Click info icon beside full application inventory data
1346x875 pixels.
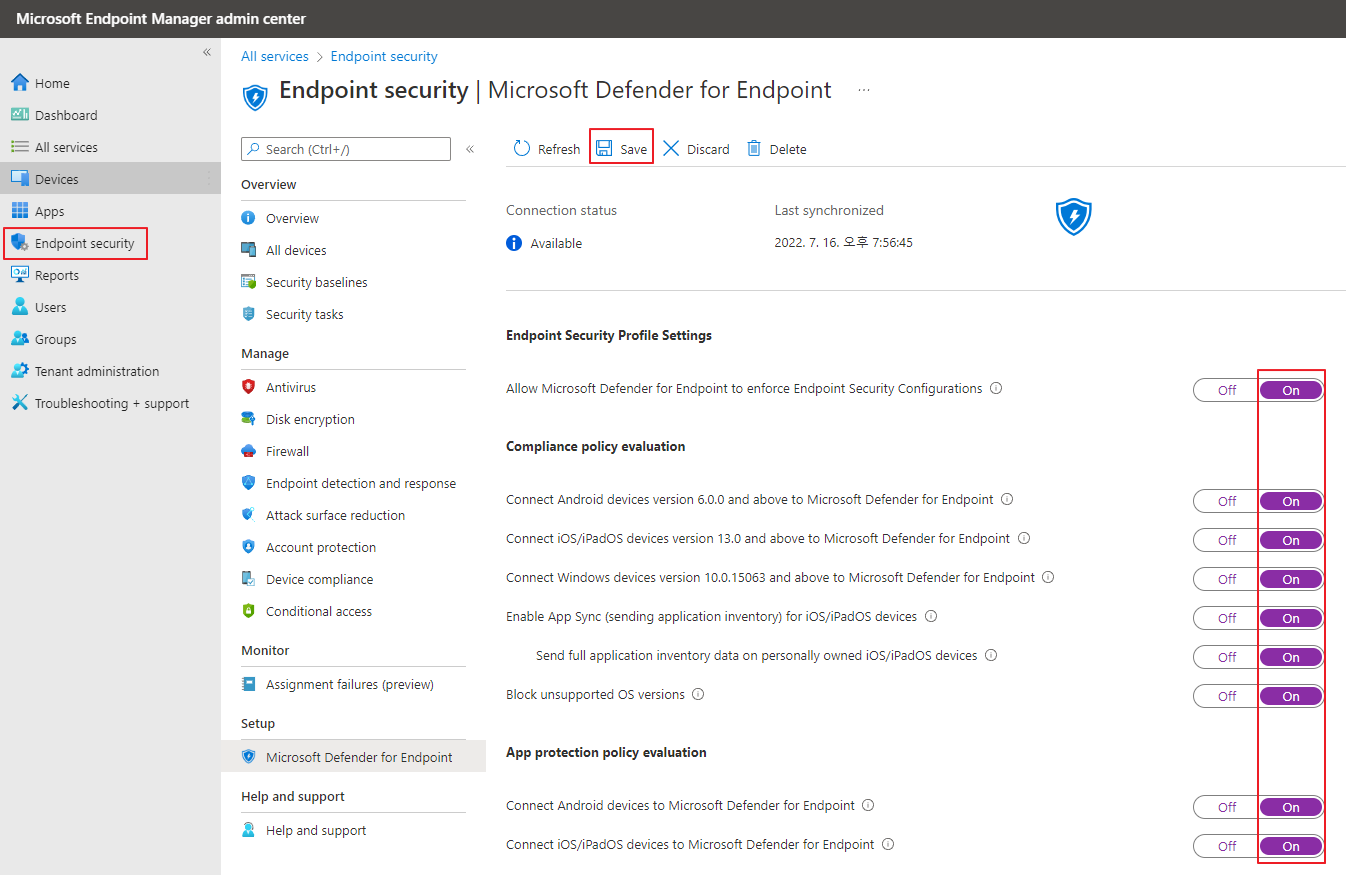(991, 655)
